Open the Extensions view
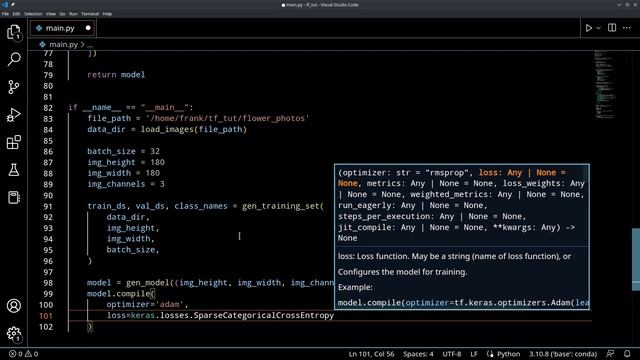The height and width of the screenshot is (360, 640). pyautogui.click(x=14, y=142)
